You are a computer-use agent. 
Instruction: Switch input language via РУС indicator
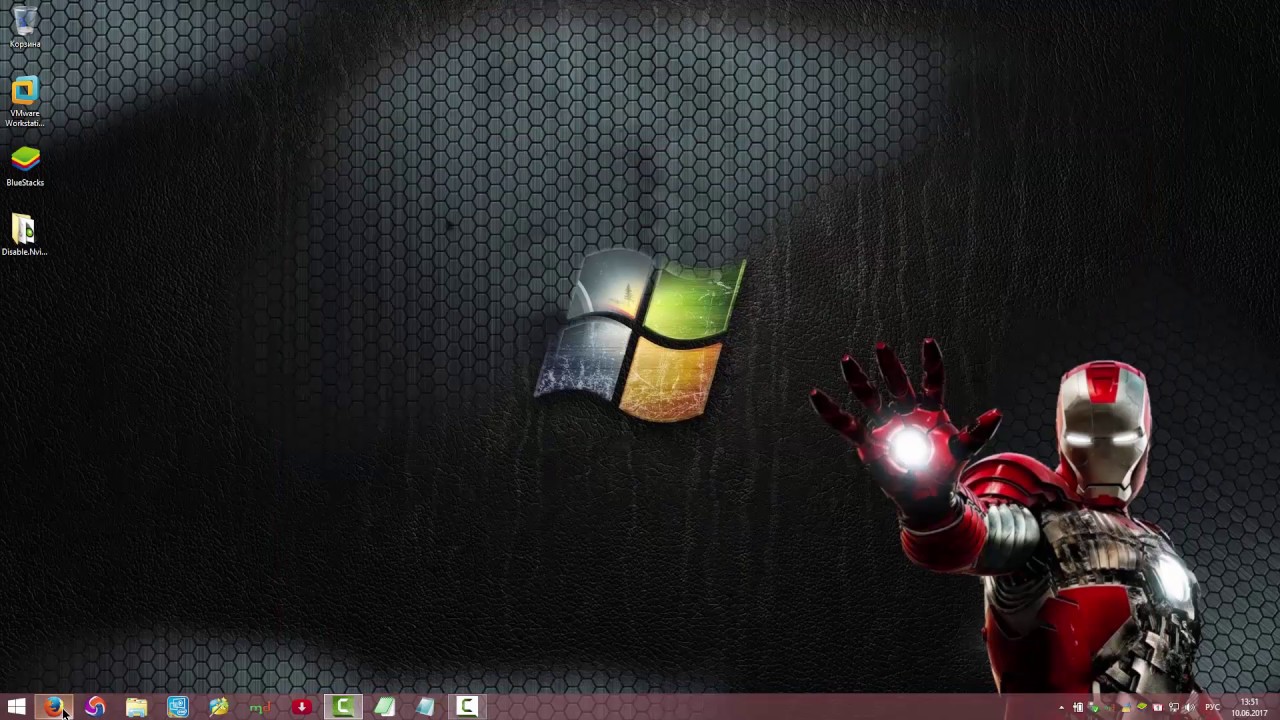(1213, 708)
